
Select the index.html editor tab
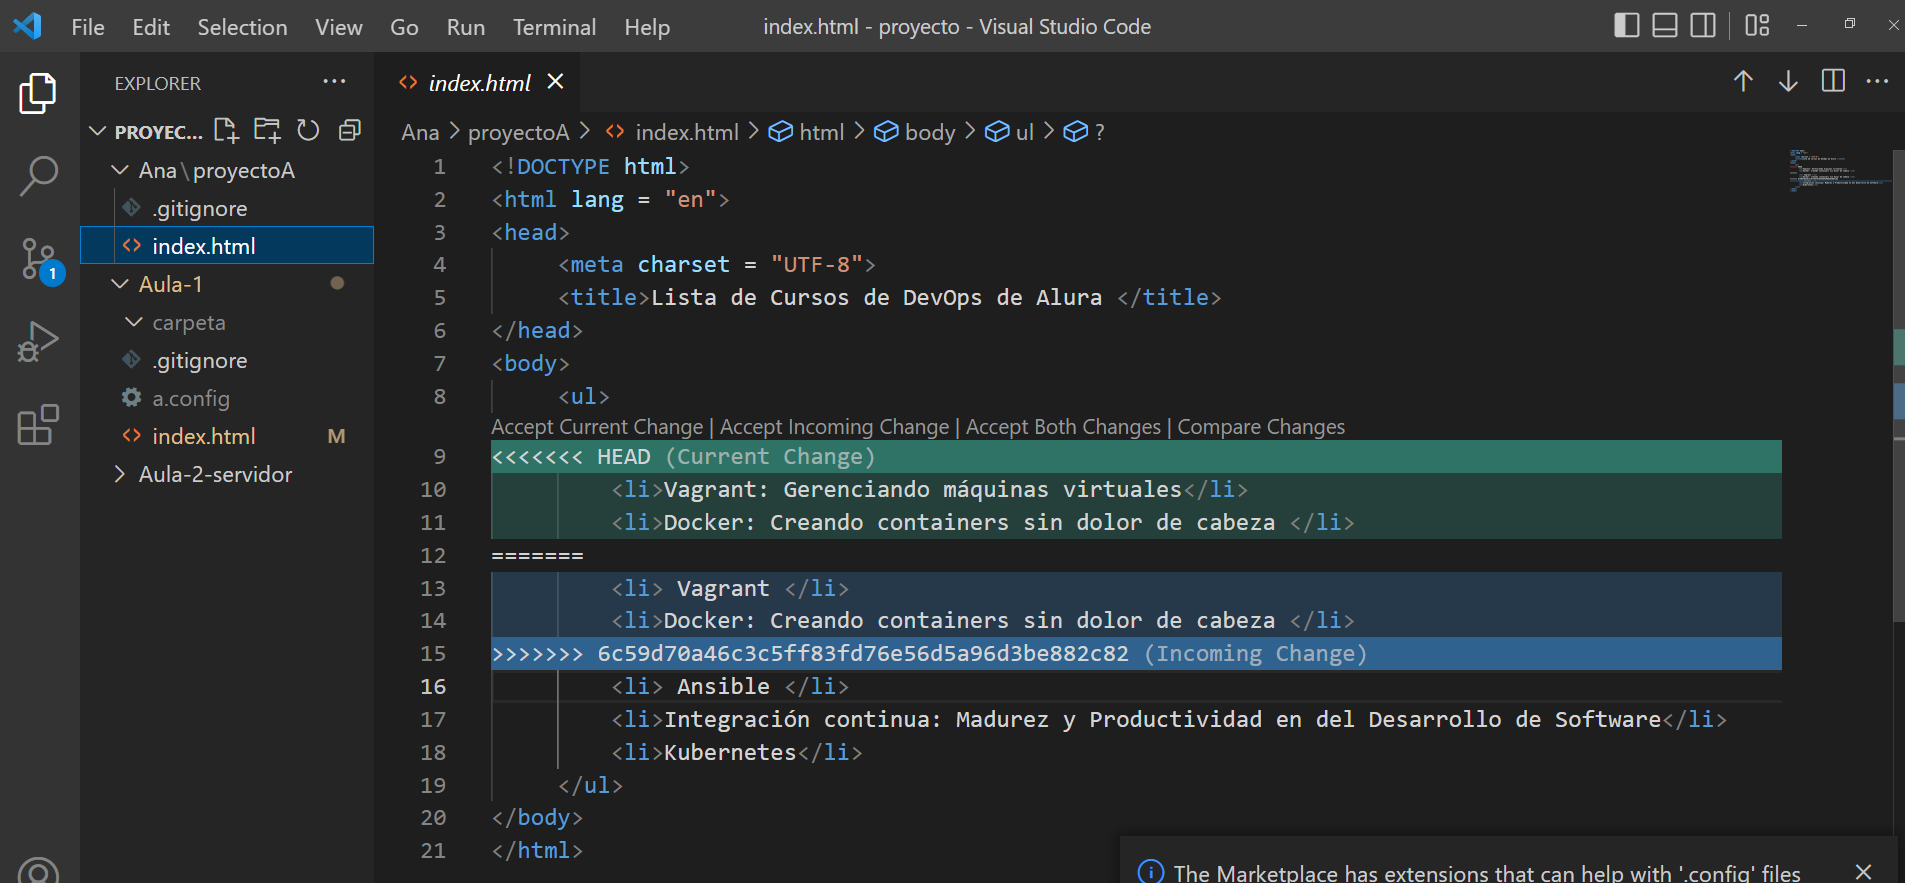tap(478, 83)
